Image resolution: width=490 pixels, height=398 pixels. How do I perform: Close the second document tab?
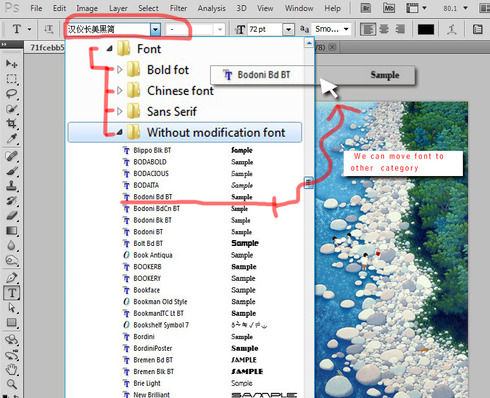[x=332, y=47]
